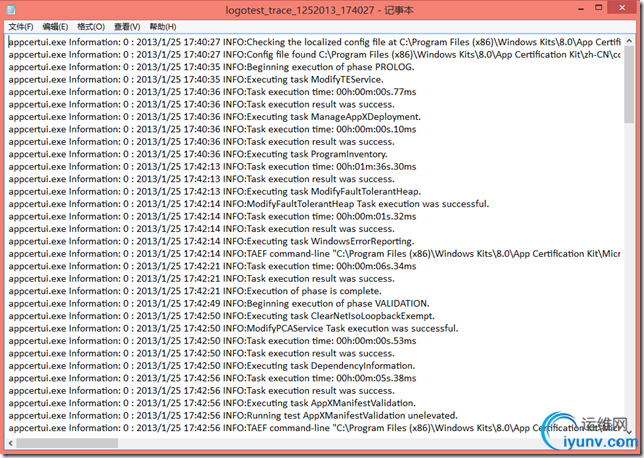Close the Notepad window

click(622, 8)
